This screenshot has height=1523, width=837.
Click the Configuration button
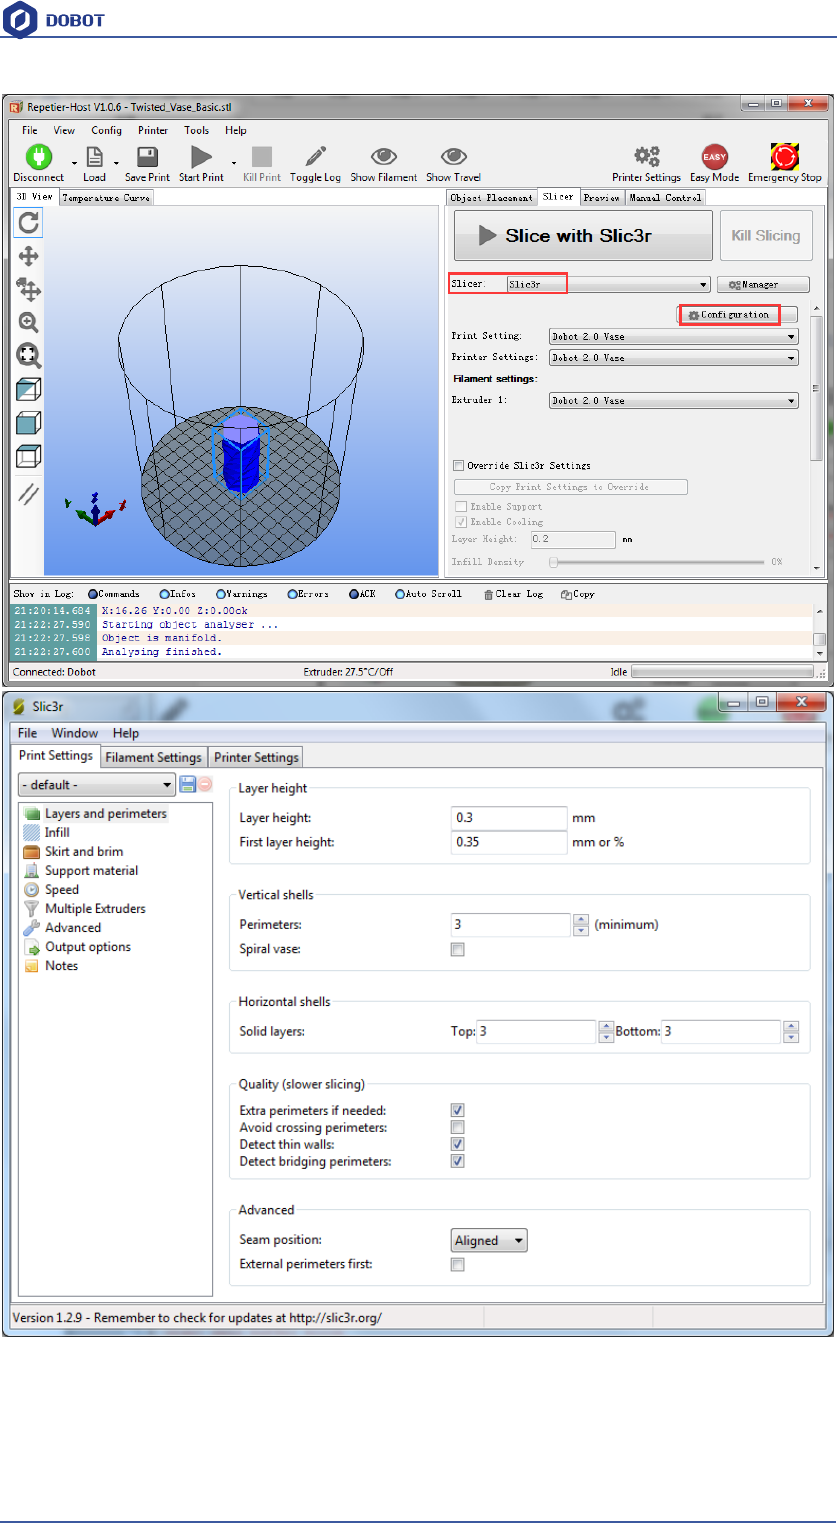click(x=737, y=314)
